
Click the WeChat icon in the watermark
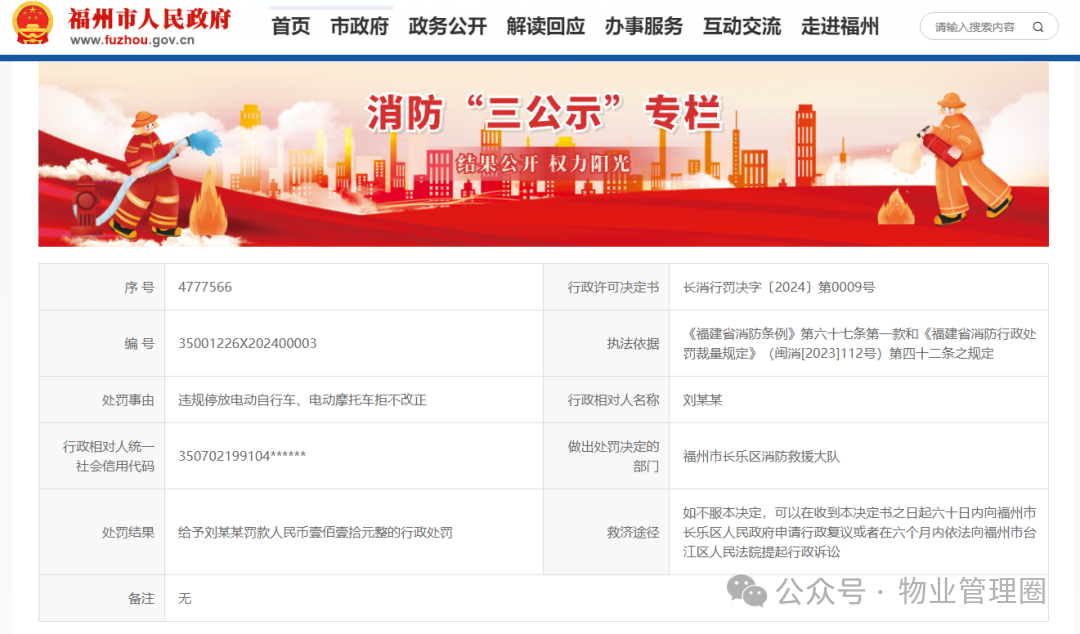(x=747, y=591)
